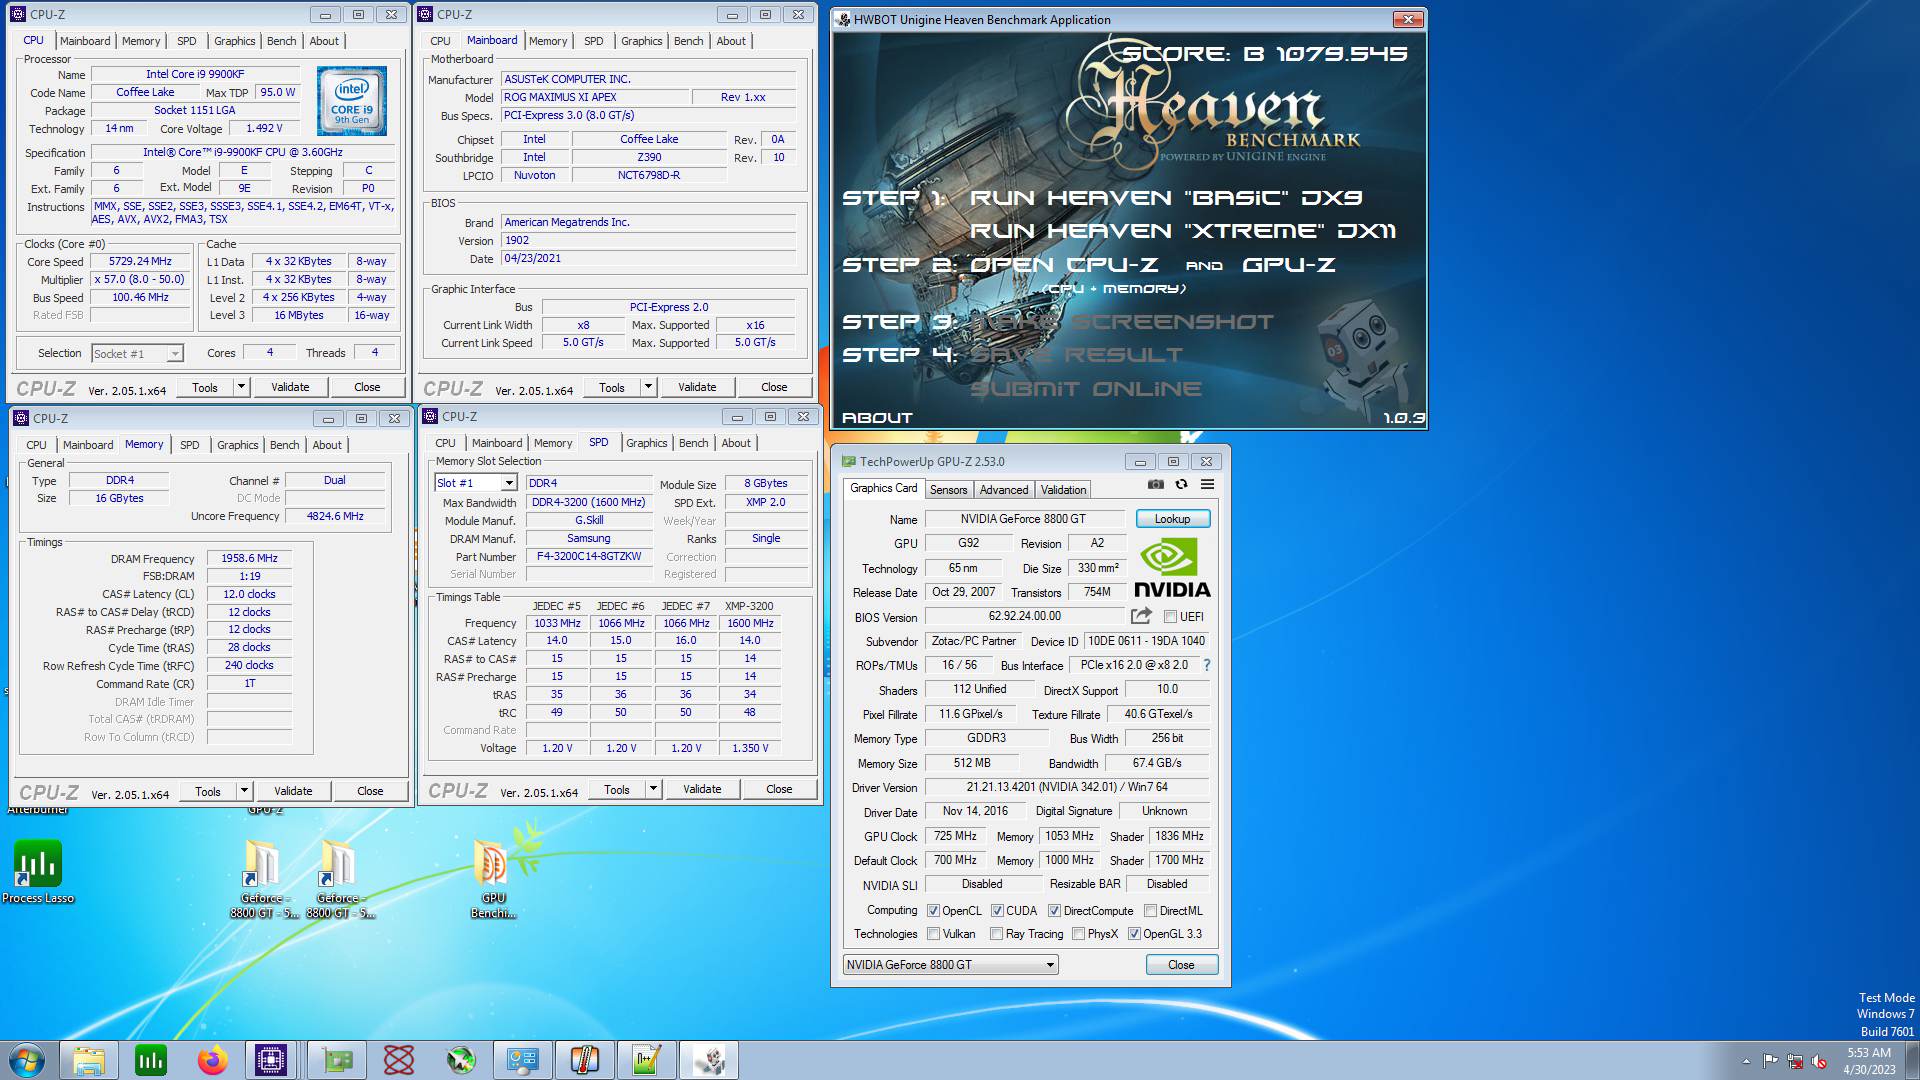Click the Show Desktop strip beside the clock

pos(1912,1060)
